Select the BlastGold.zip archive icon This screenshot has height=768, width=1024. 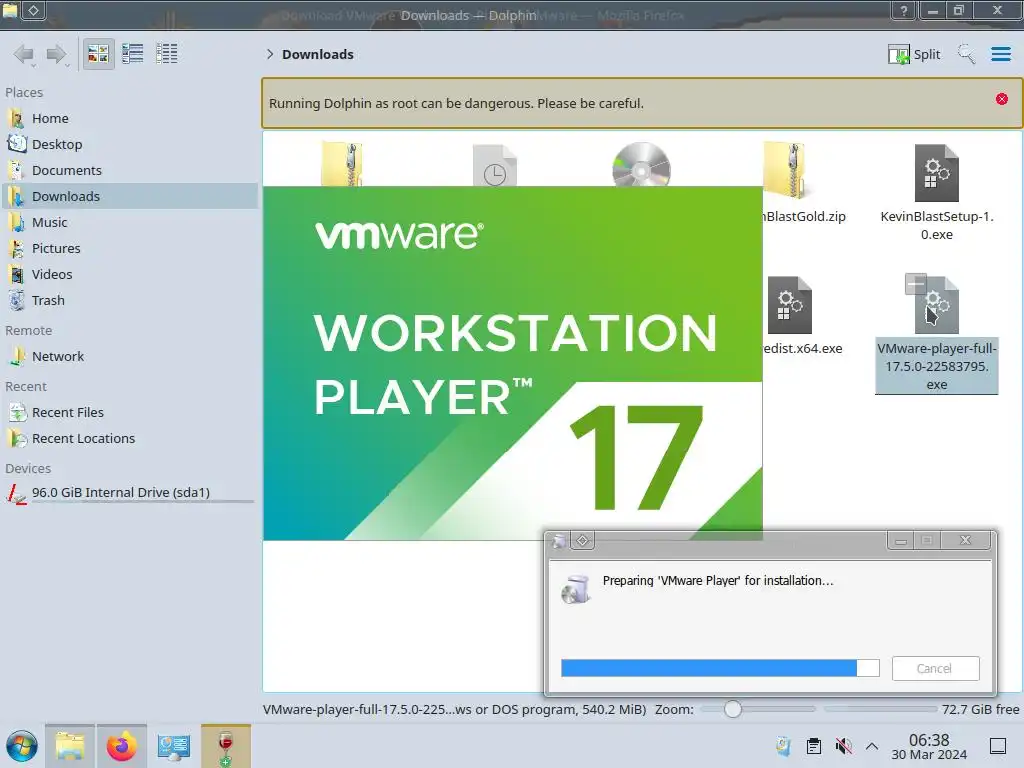tap(786, 171)
